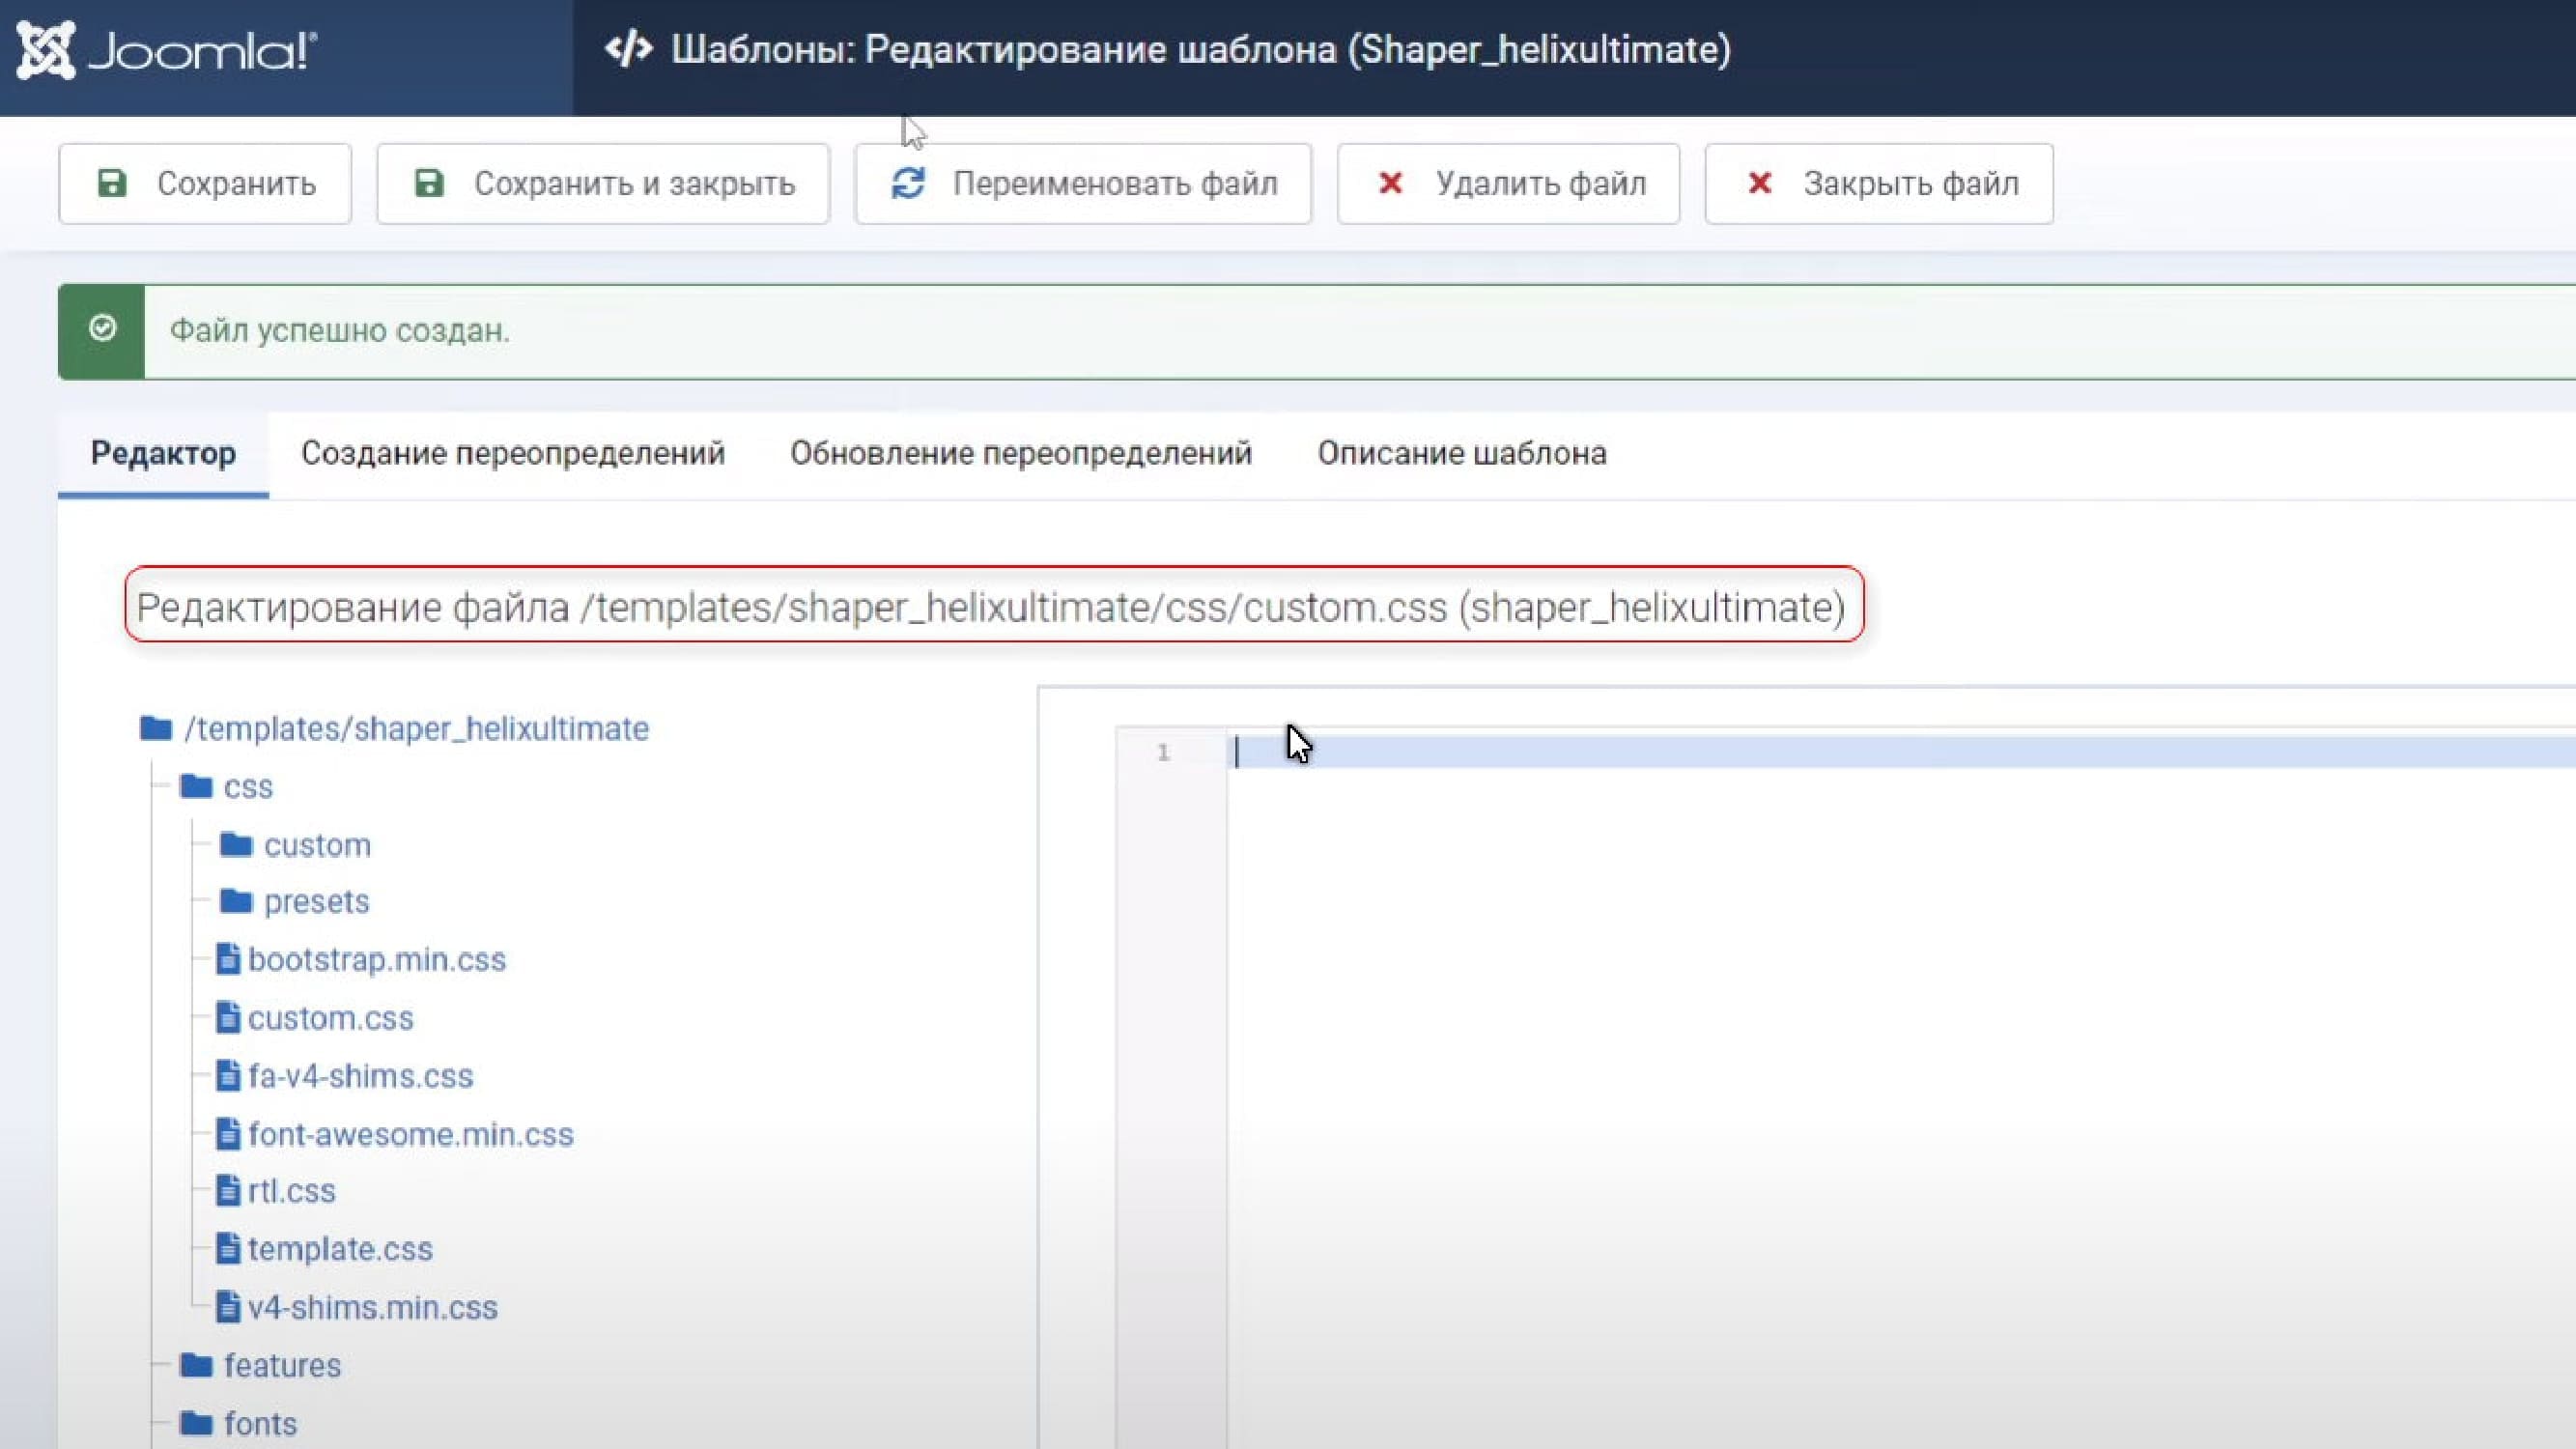2576x1449 pixels.
Task: Click the Редактирование файла path heading
Action: [990, 606]
